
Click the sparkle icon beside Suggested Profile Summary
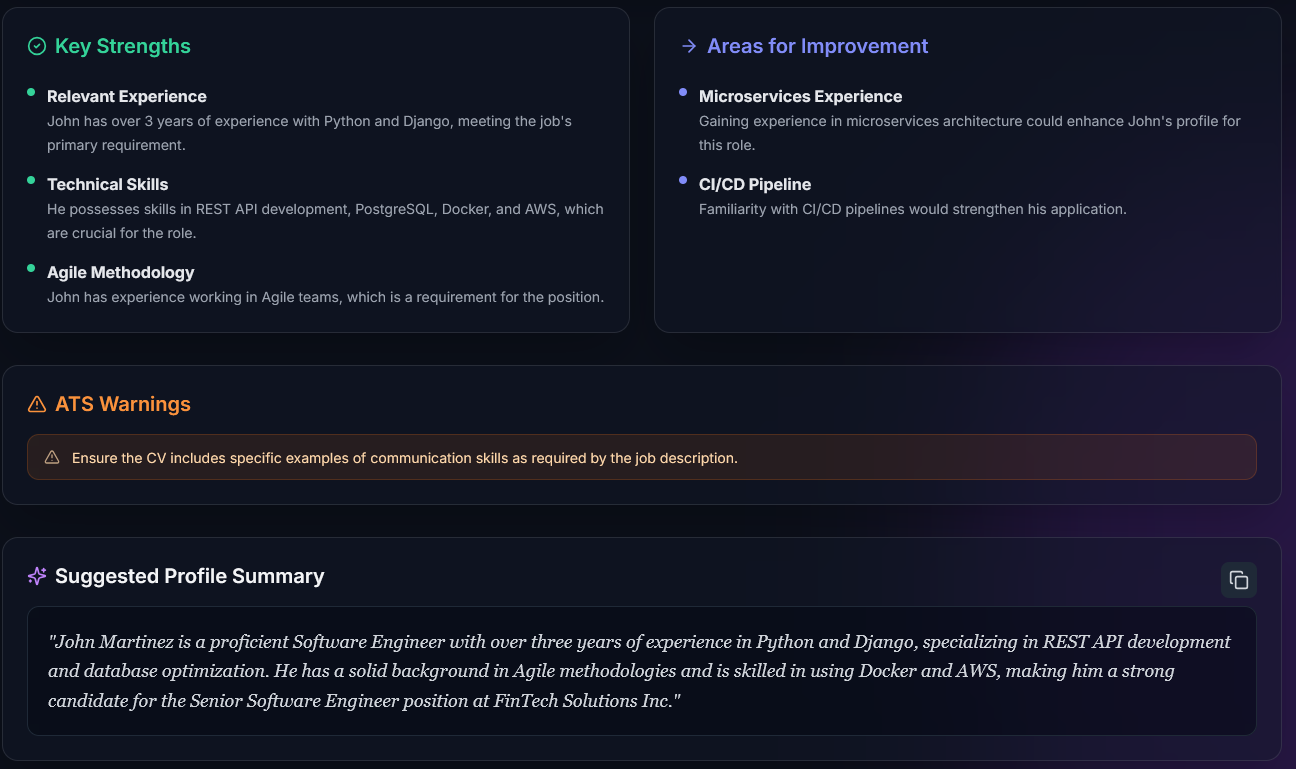point(37,576)
